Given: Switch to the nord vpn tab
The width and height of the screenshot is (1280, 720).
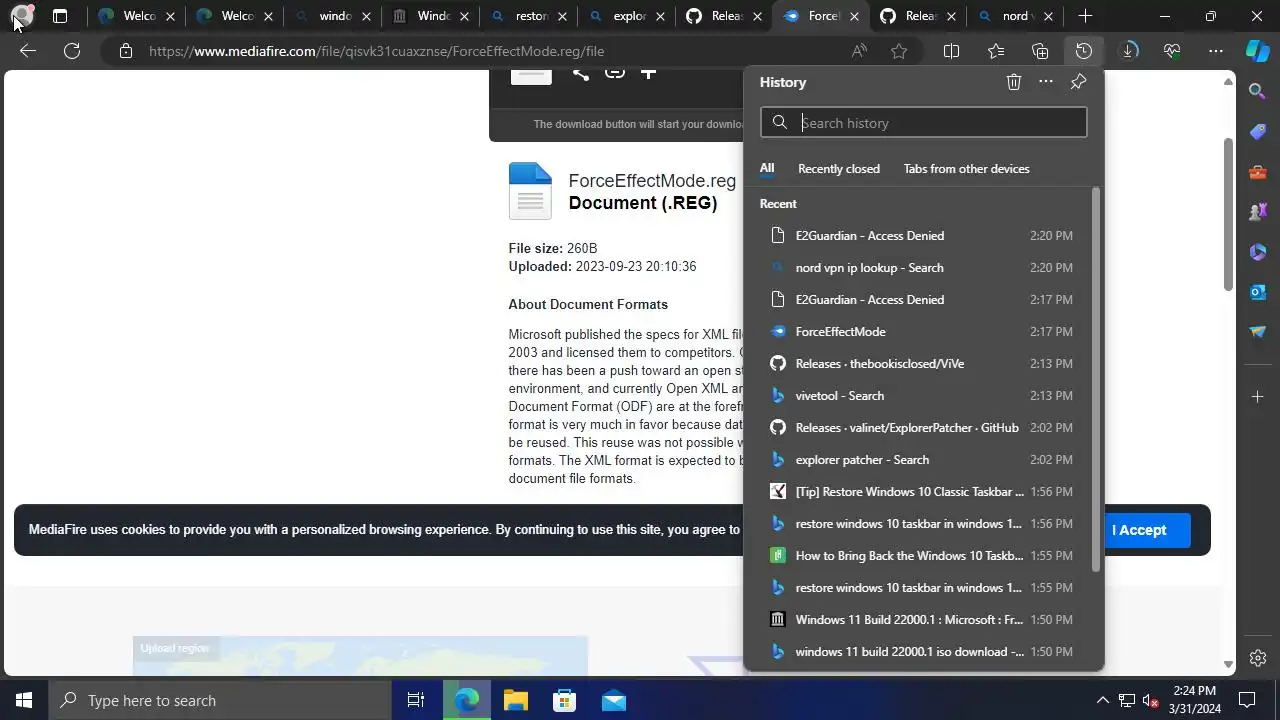Looking at the screenshot, I should click(x=1016, y=16).
